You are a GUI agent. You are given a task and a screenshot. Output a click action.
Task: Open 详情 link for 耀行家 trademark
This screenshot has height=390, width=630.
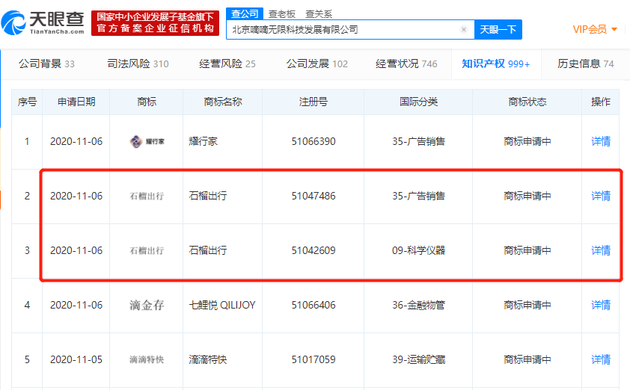[x=601, y=141]
